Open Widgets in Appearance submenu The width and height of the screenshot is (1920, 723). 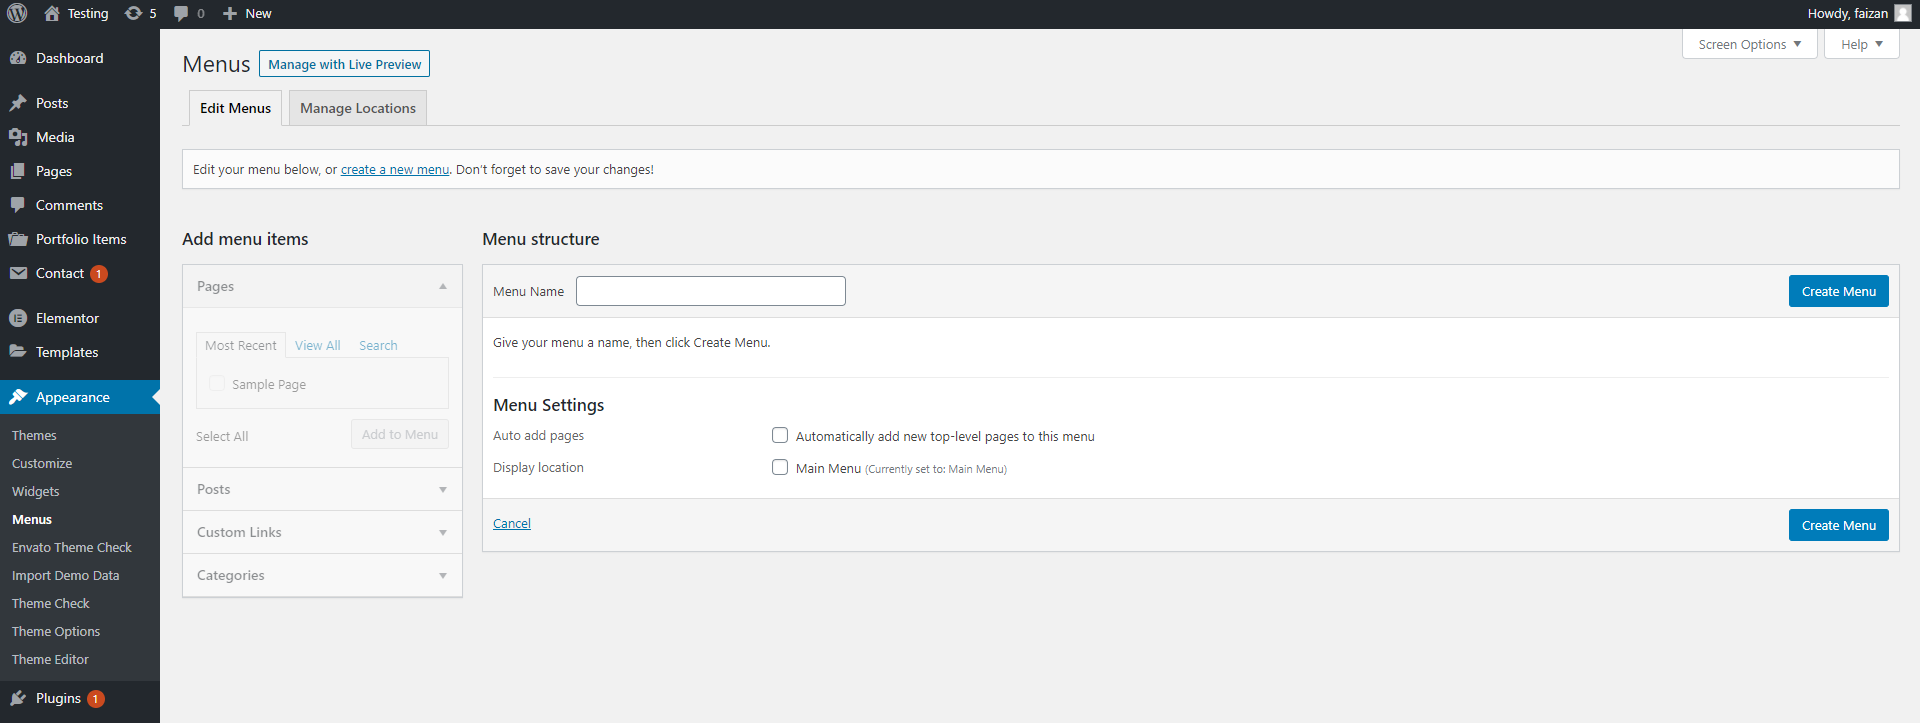click(36, 491)
